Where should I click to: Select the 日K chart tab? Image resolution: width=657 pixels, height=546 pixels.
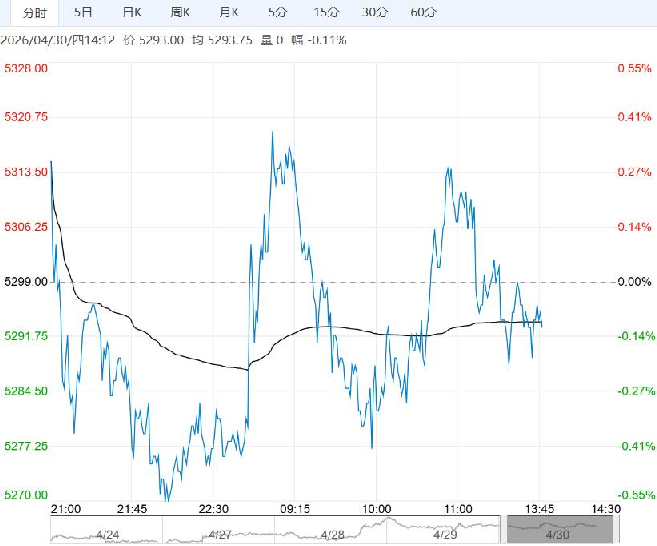[x=132, y=12]
